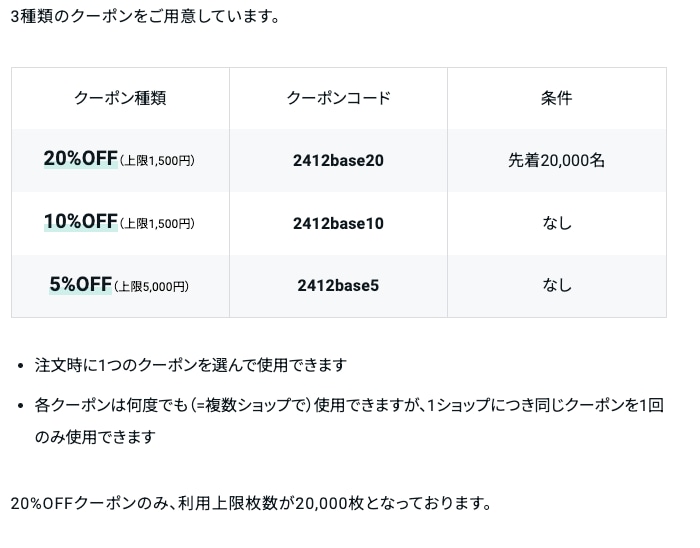This screenshot has height=548, width=700.
Task: Select the 20%OFF coupon type text
Action: (80, 158)
